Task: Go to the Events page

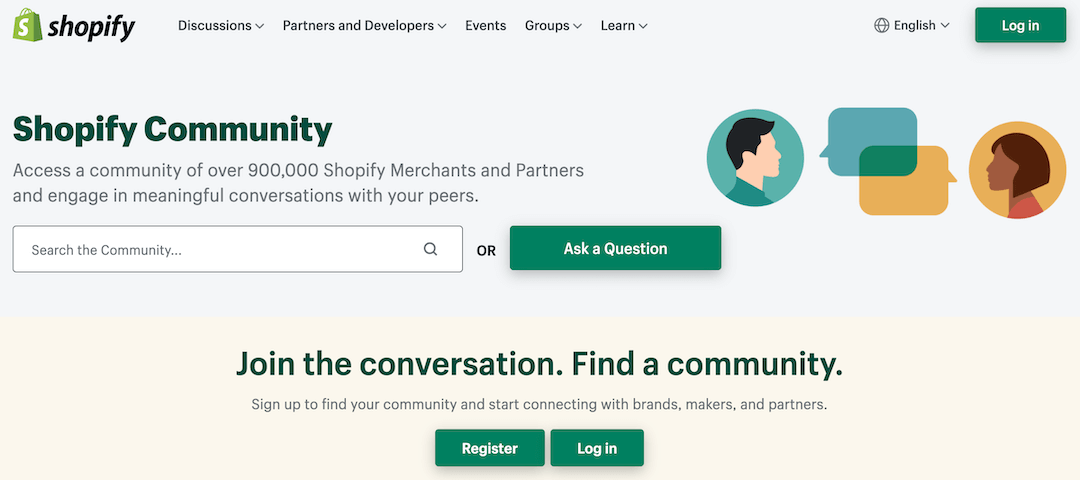Action: coord(486,25)
